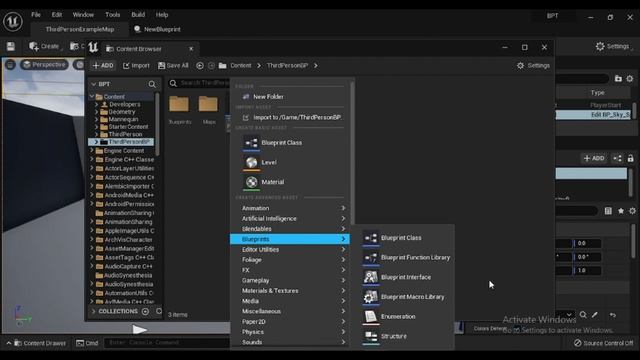640x360 pixels.
Task: Click the Import button
Action: [x=136, y=65]
